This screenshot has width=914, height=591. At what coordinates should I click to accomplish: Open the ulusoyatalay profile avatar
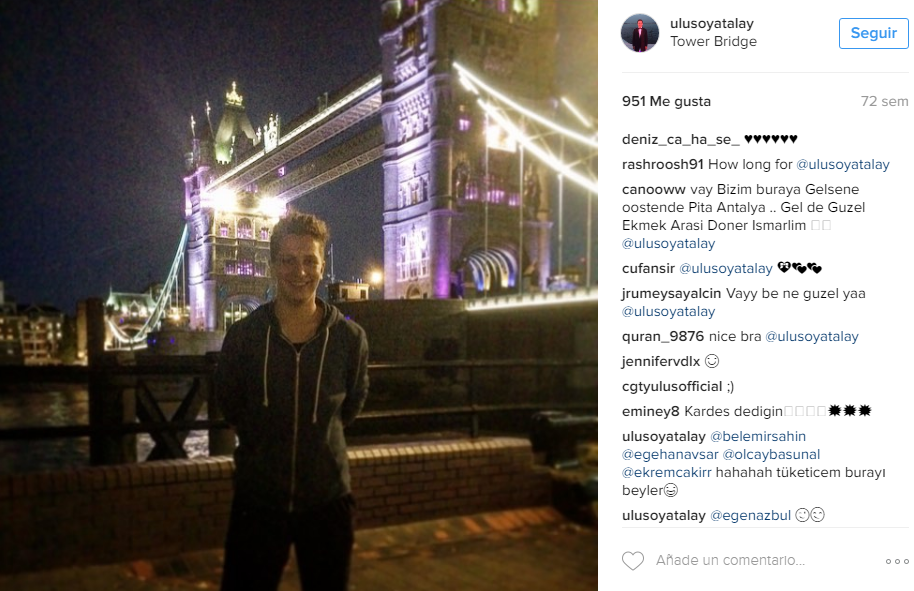click(x=639, y=33)
